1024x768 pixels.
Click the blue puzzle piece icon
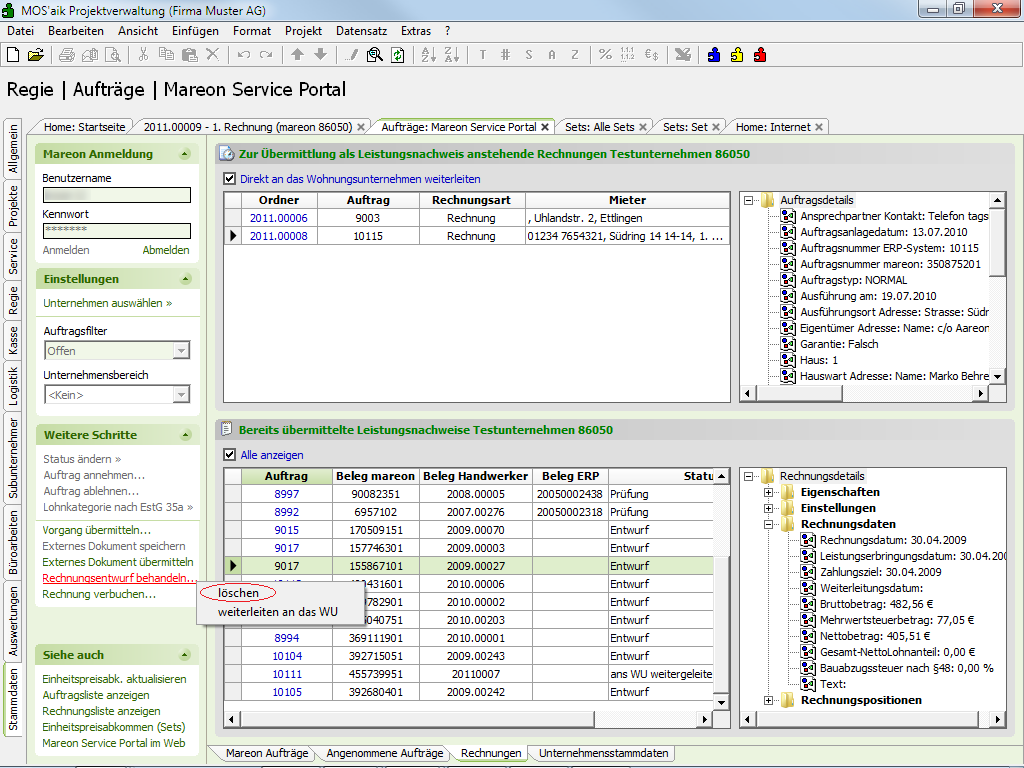click(714, 55)
